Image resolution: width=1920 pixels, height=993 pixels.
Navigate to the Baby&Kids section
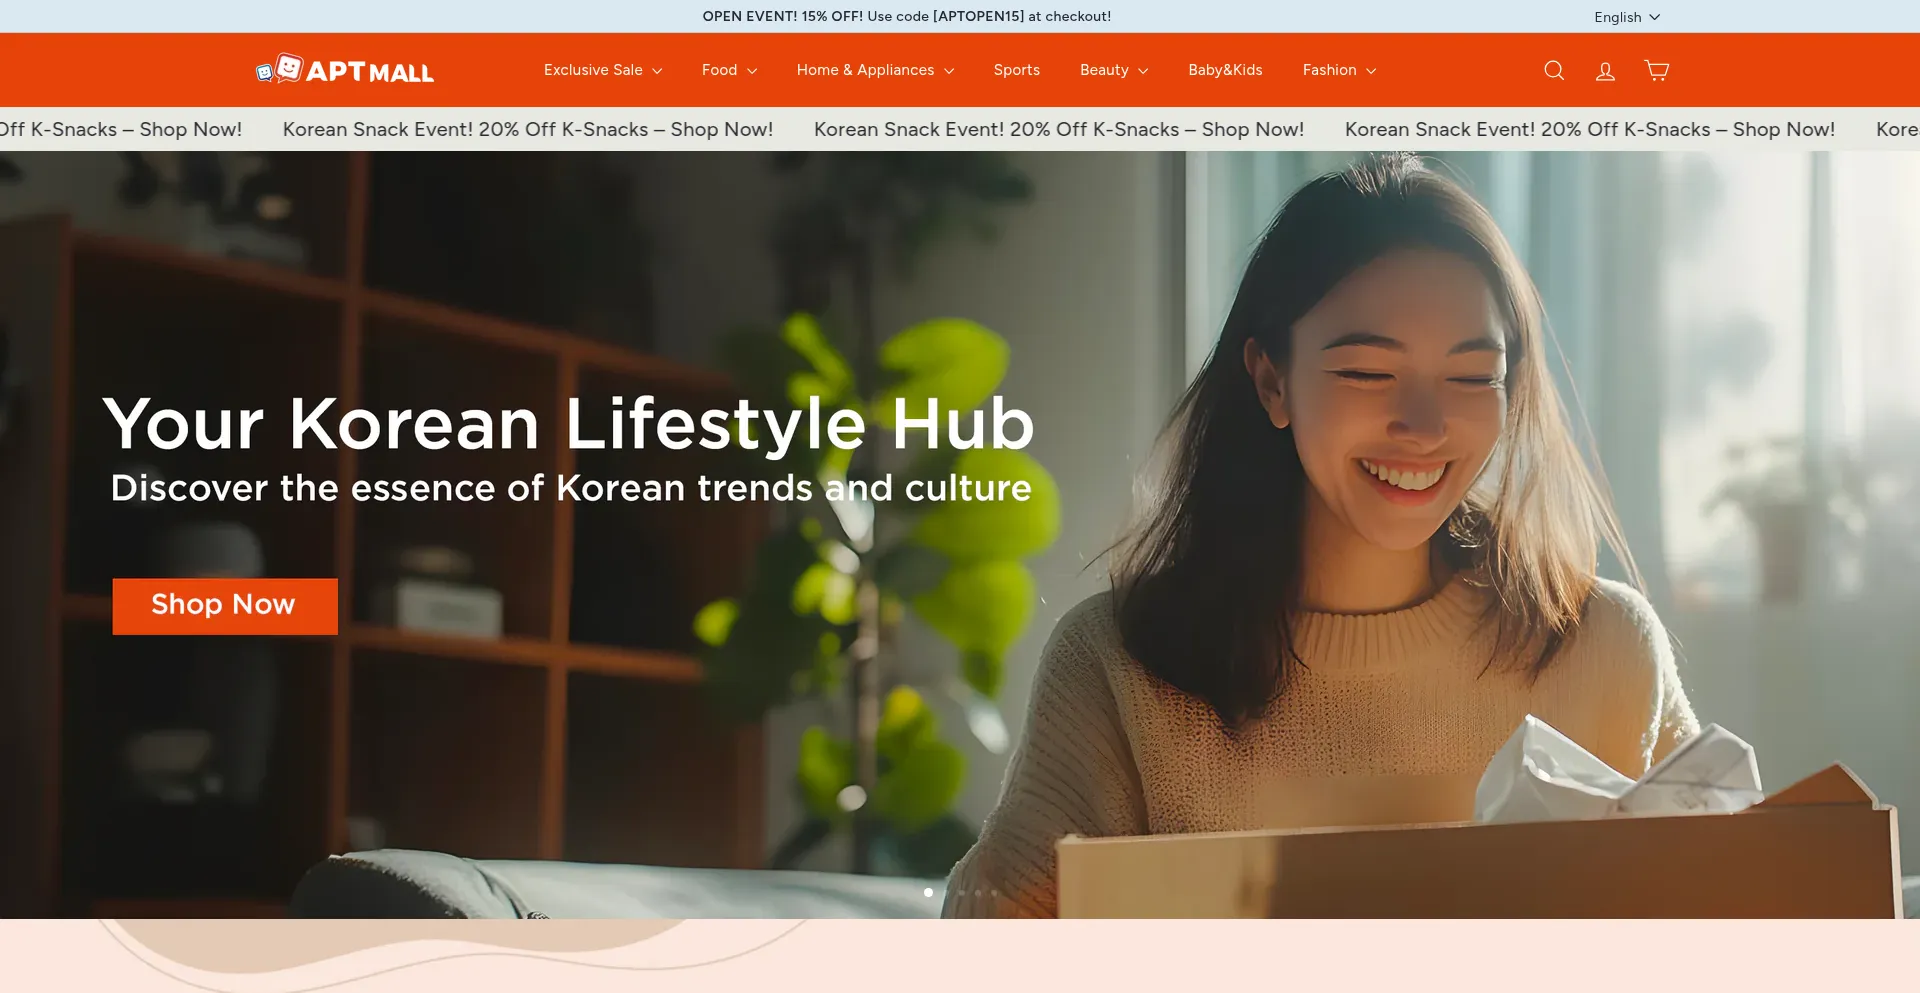1225,70
